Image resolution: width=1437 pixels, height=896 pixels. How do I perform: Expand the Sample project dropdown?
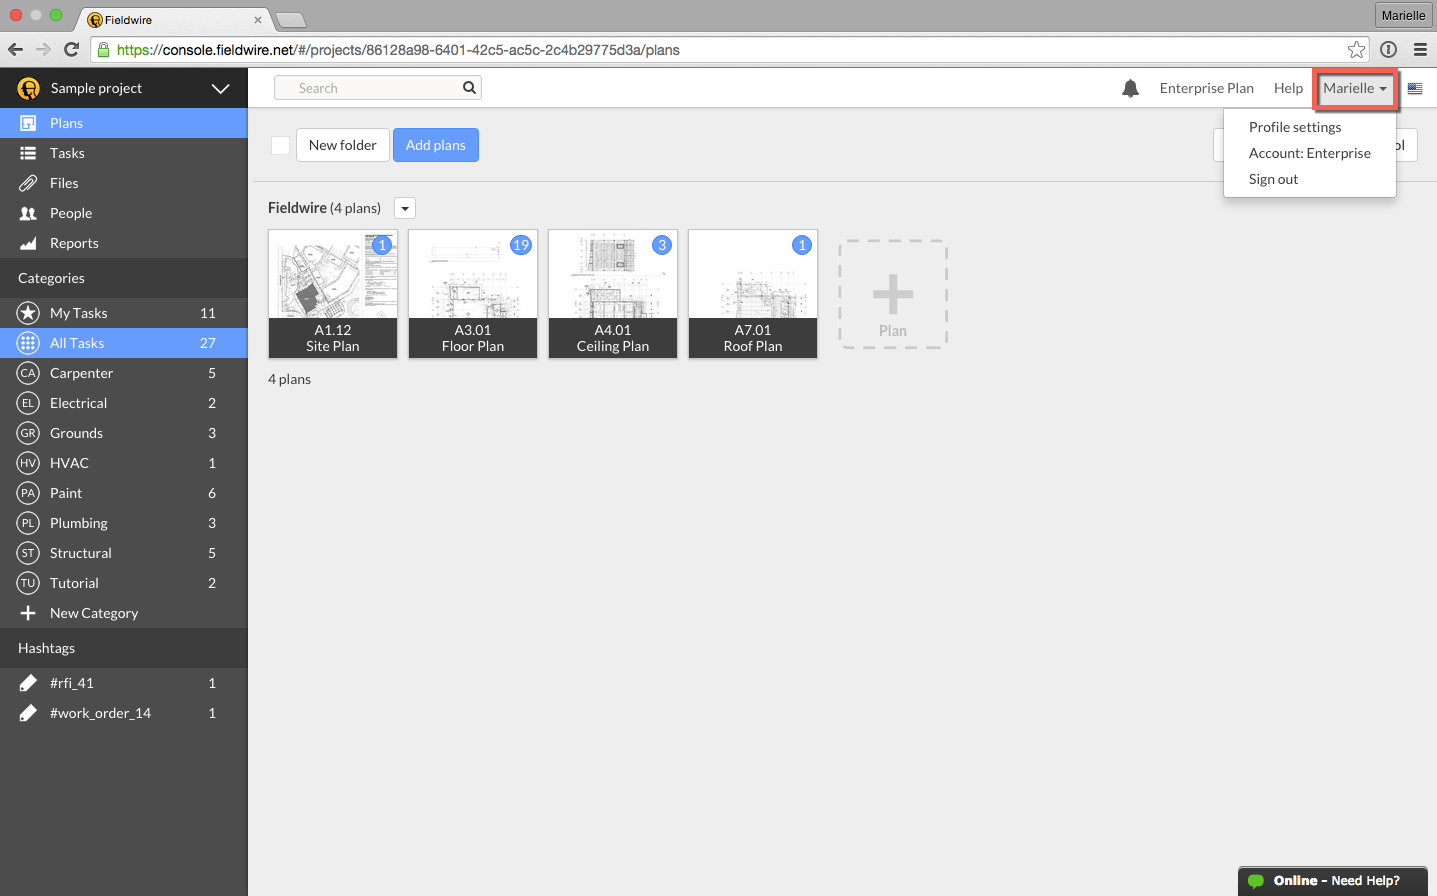tap(221, 88)
